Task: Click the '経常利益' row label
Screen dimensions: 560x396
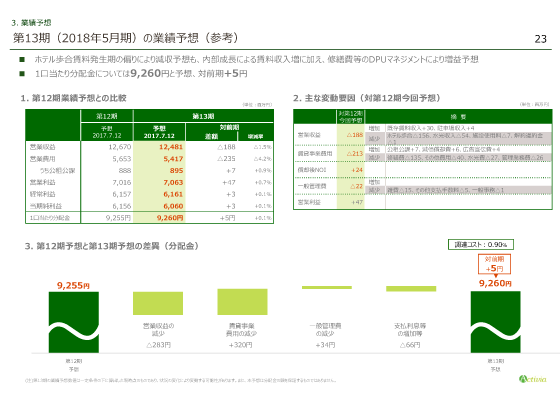Action: 42,194
